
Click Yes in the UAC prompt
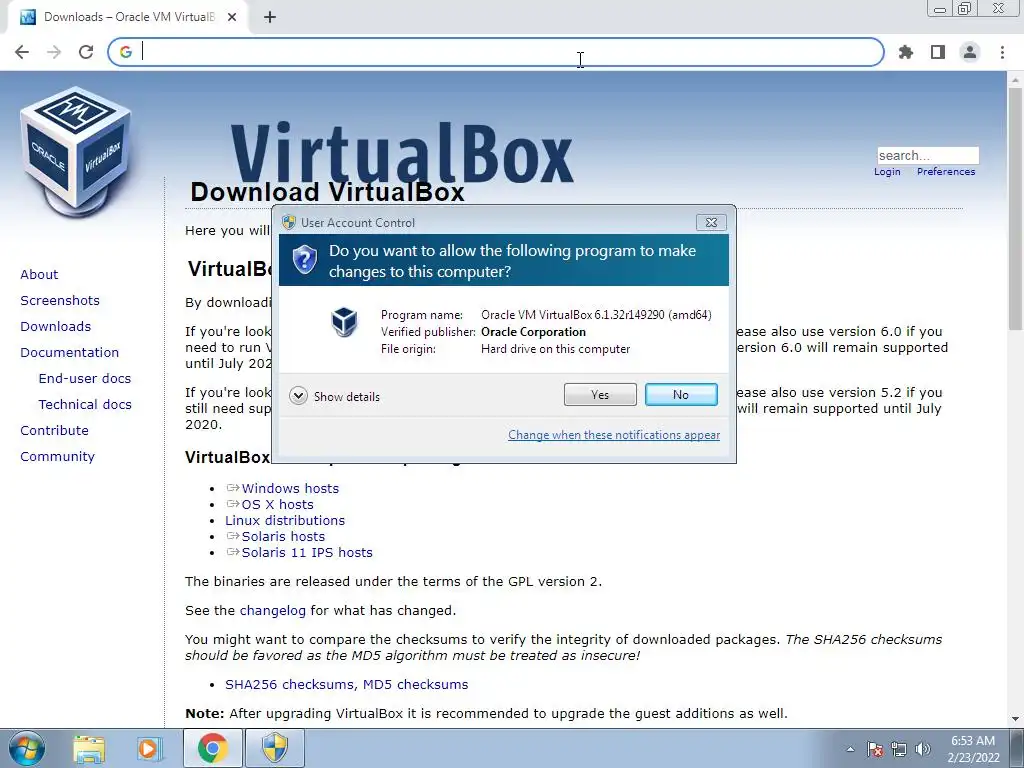(x=600, y=394)
